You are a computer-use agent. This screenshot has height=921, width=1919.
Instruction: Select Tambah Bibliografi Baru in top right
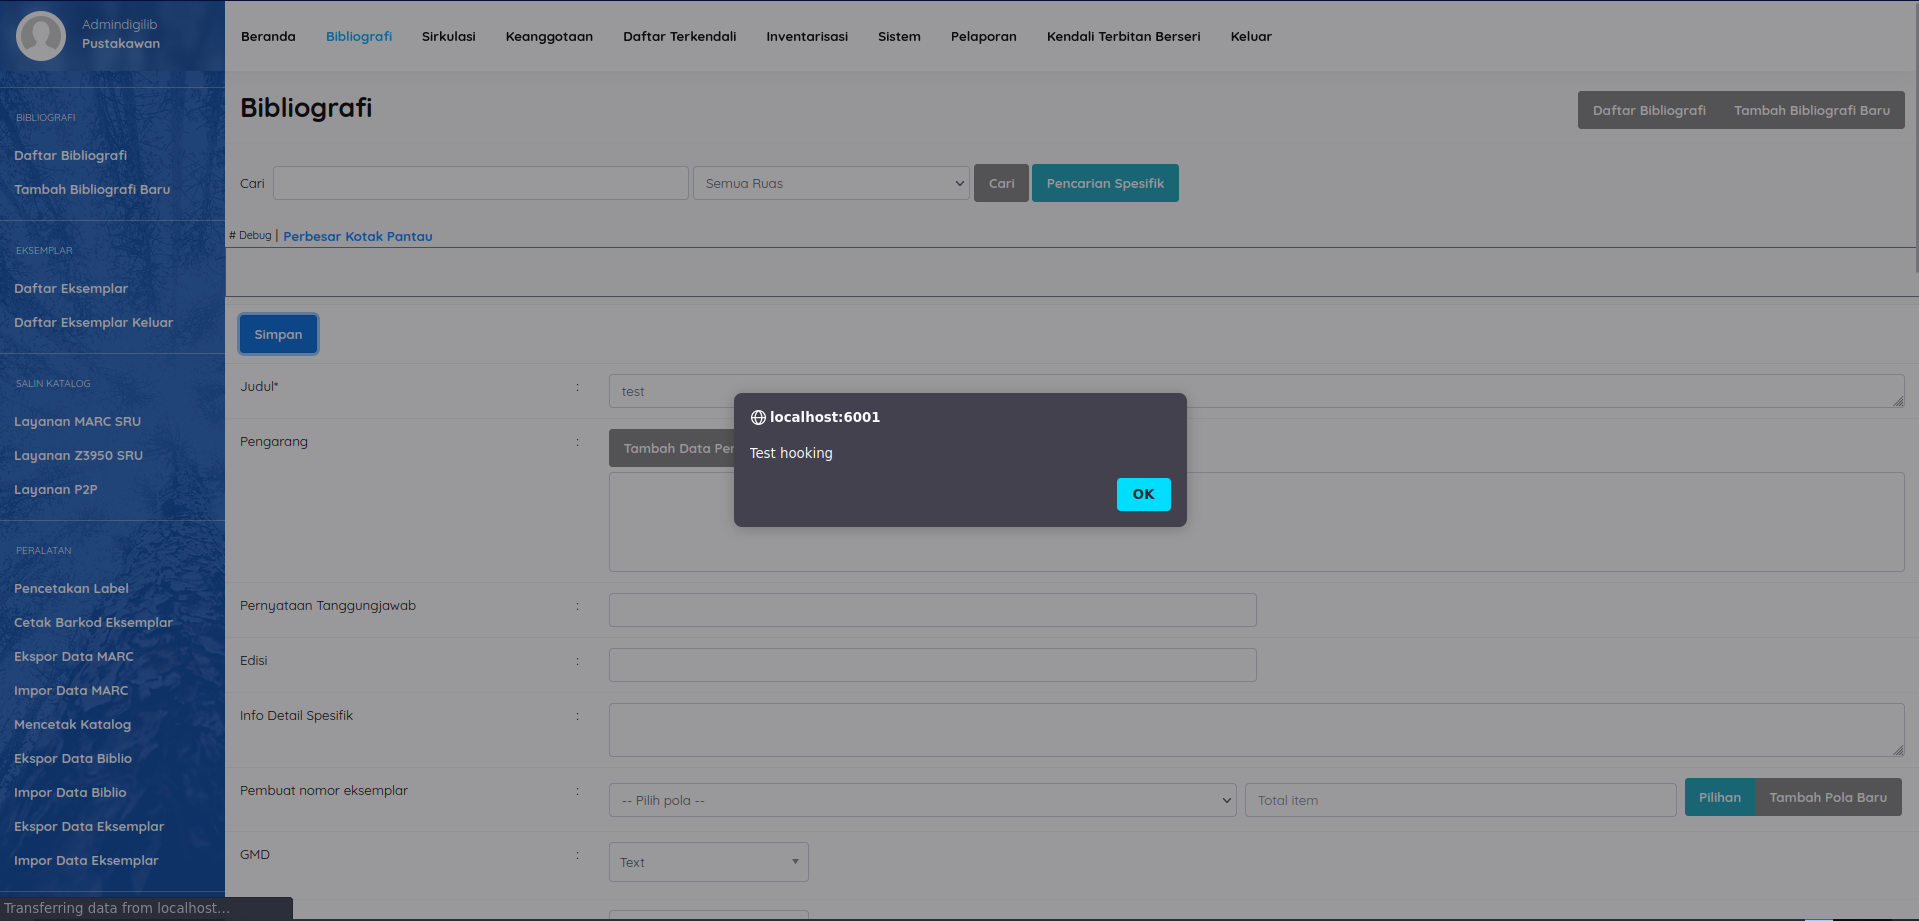(1811, 111)
